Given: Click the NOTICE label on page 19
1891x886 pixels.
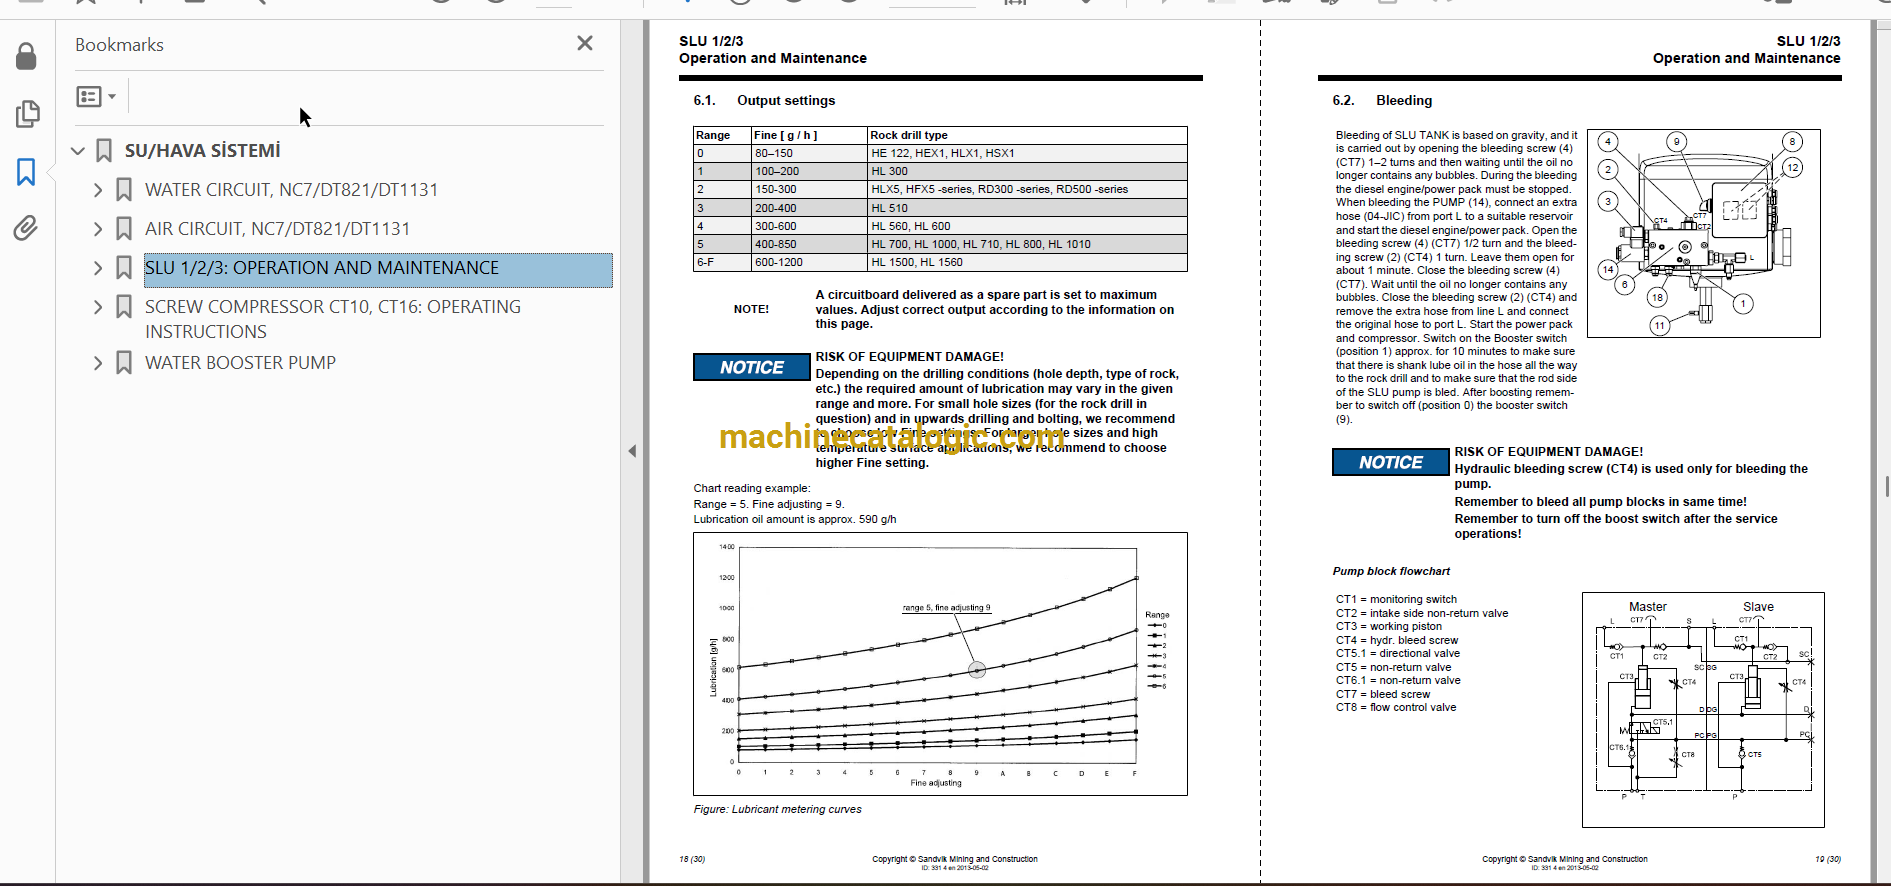Looking at the screenshot, I should click(x=1390, y=462).
